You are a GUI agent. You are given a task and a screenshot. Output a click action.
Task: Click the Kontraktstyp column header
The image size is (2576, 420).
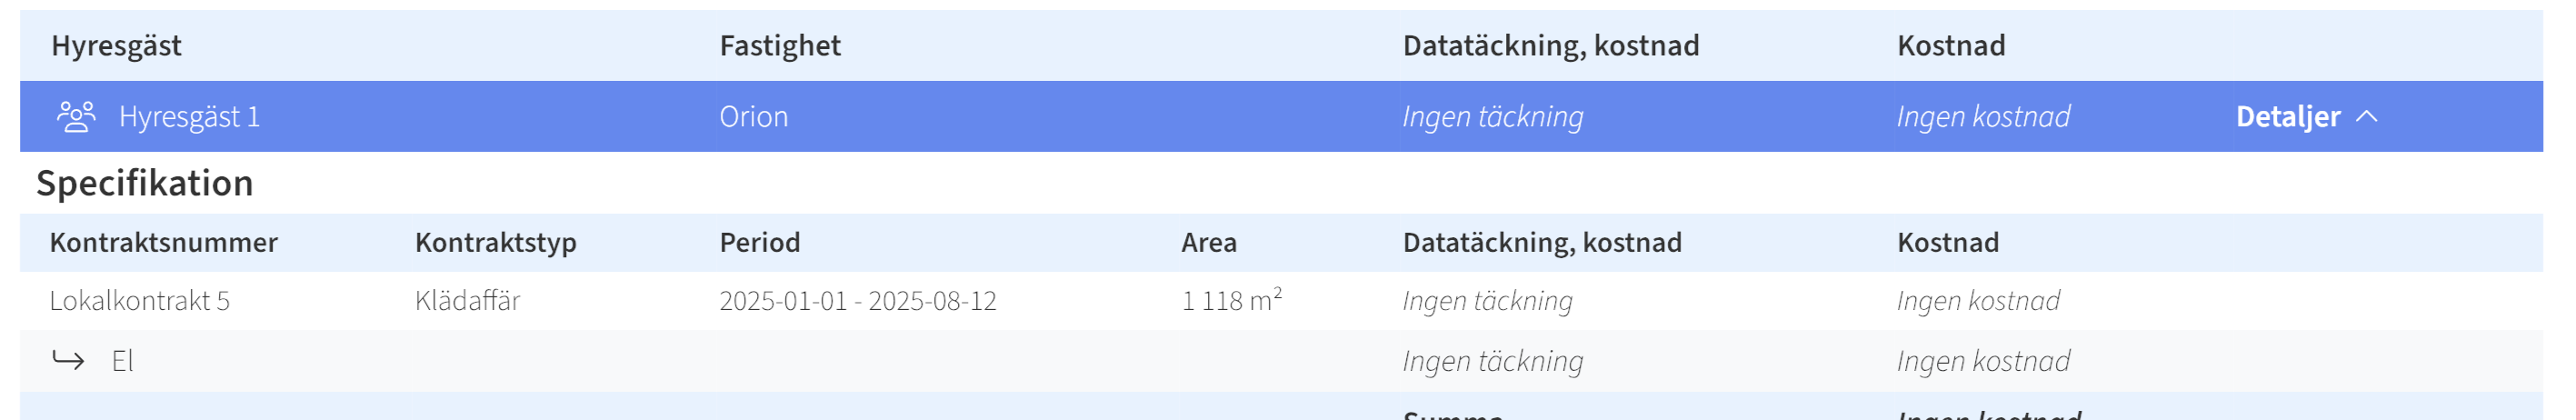(x=496, y=243)
